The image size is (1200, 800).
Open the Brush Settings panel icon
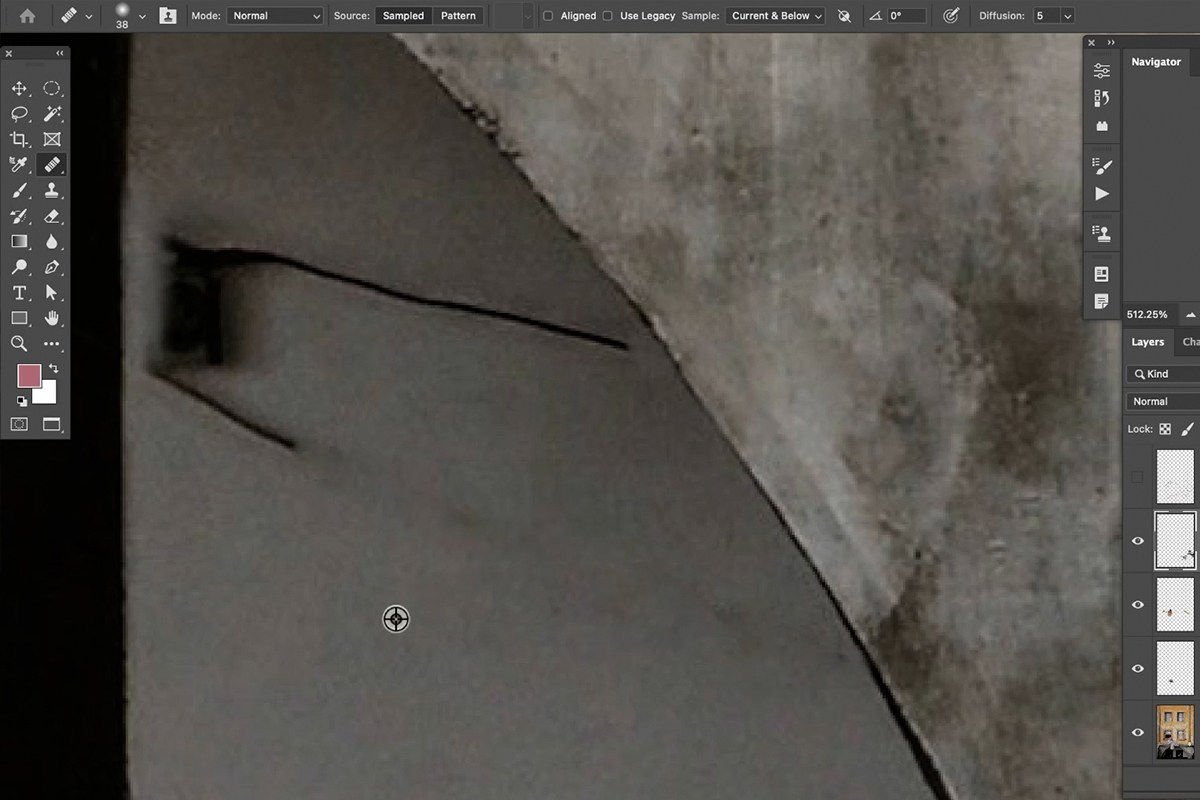click(1102, 166)
